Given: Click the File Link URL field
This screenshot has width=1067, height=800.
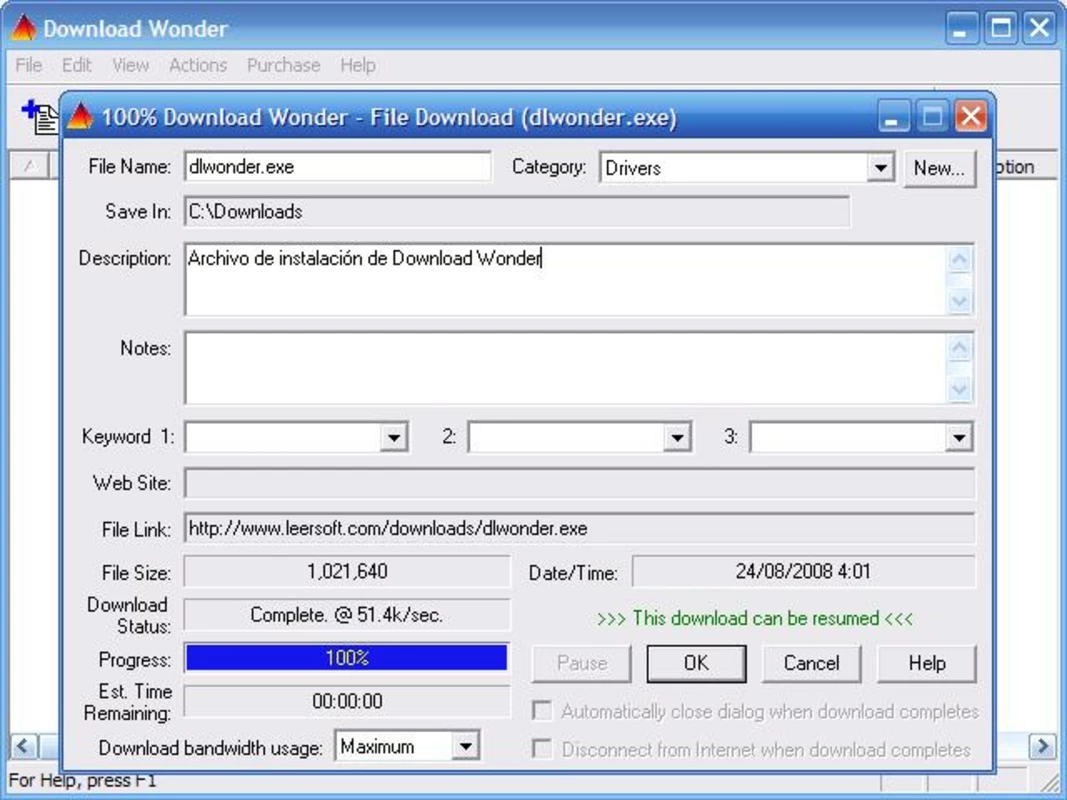Looking at the screenshot, I should pos(580,529).
